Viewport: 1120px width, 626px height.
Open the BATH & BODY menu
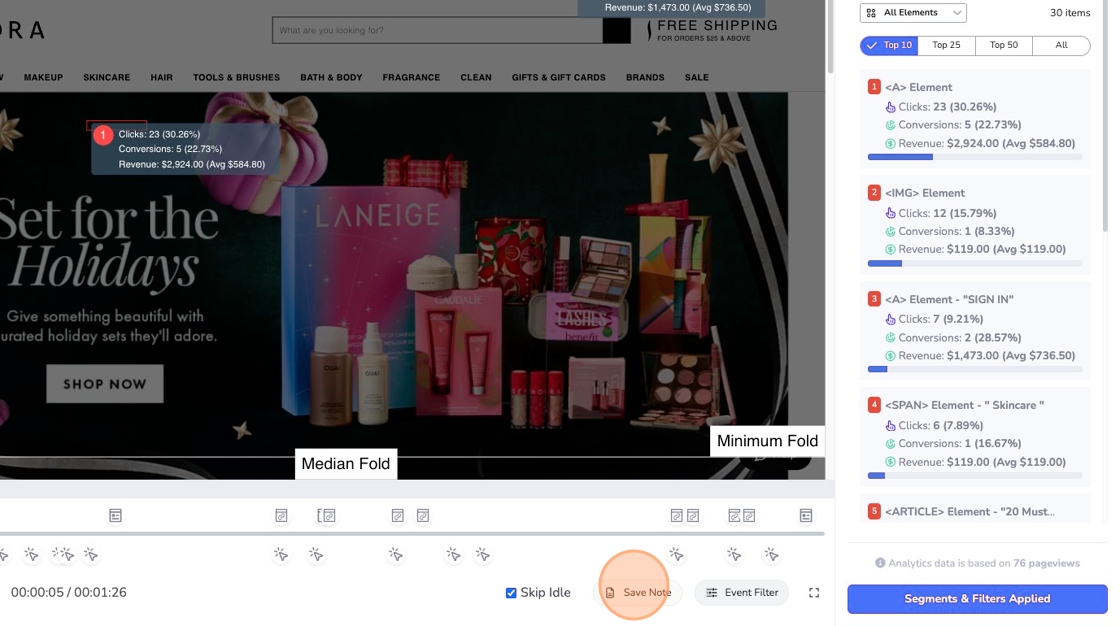(331, 77)
